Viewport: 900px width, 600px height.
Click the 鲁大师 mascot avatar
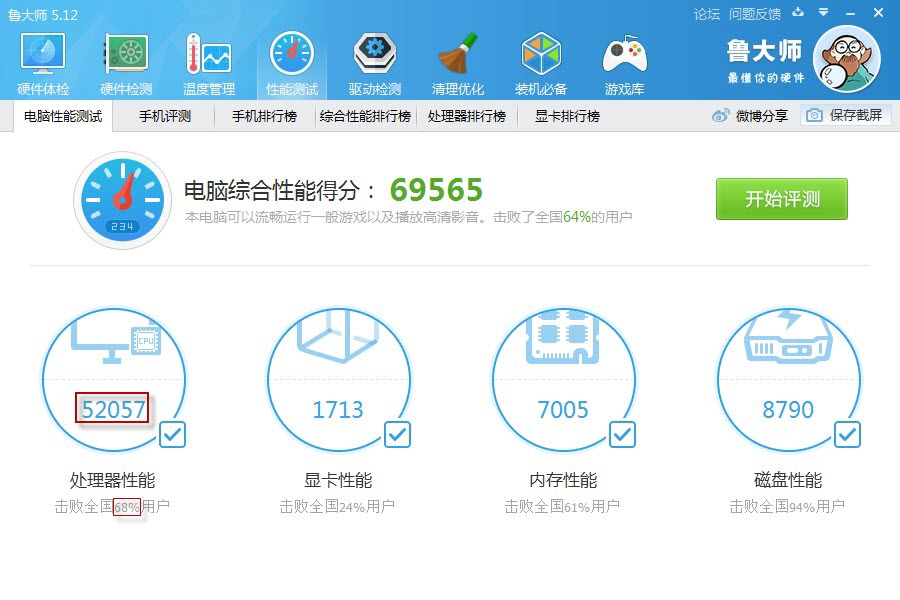click(847, 59)
